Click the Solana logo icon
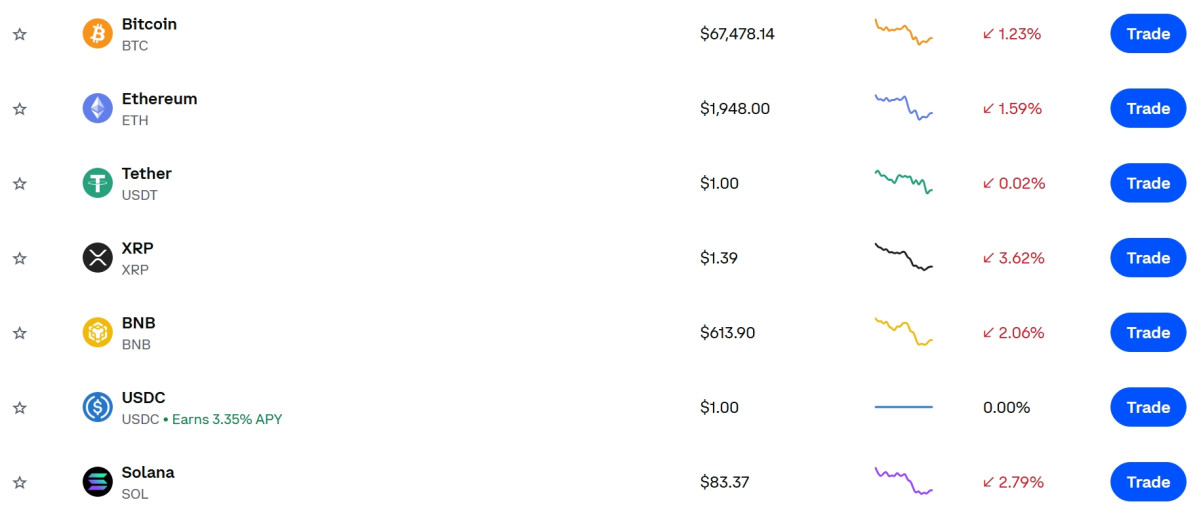The height and width of the screenshot is (525, 1199). coord(98,482)
